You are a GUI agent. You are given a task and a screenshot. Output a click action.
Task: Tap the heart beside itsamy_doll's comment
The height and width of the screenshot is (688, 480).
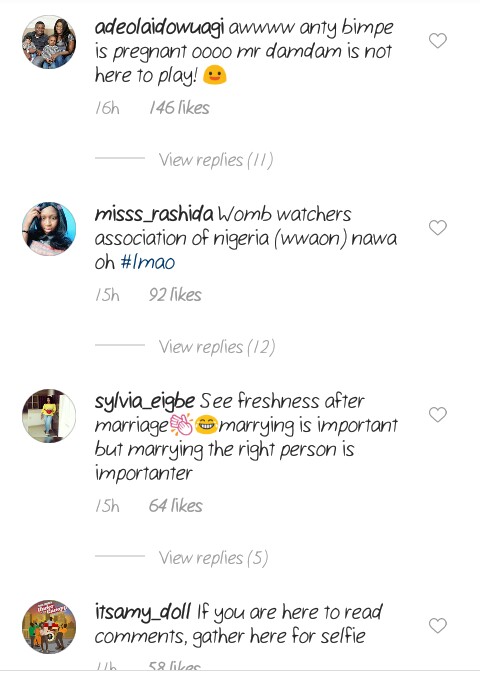437,626
